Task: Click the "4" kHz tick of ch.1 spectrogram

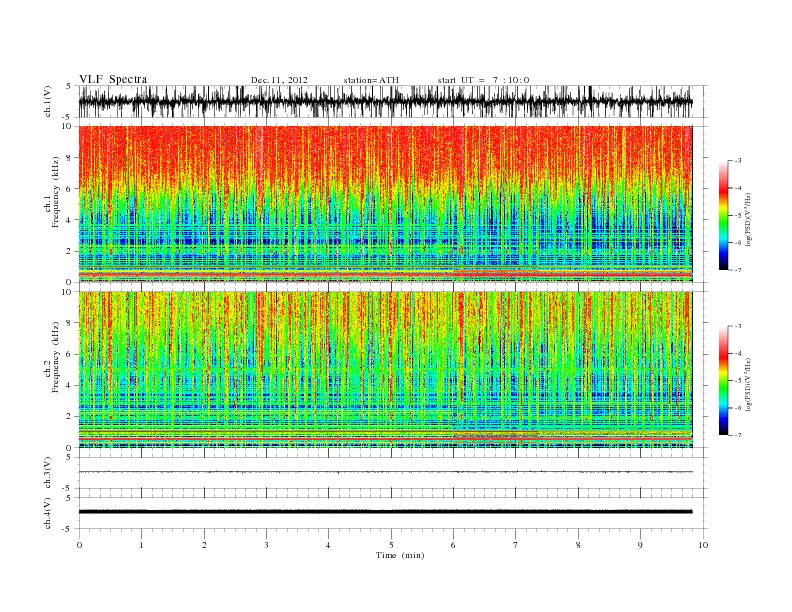Action: pyautogui.click(x=70, y=220)
